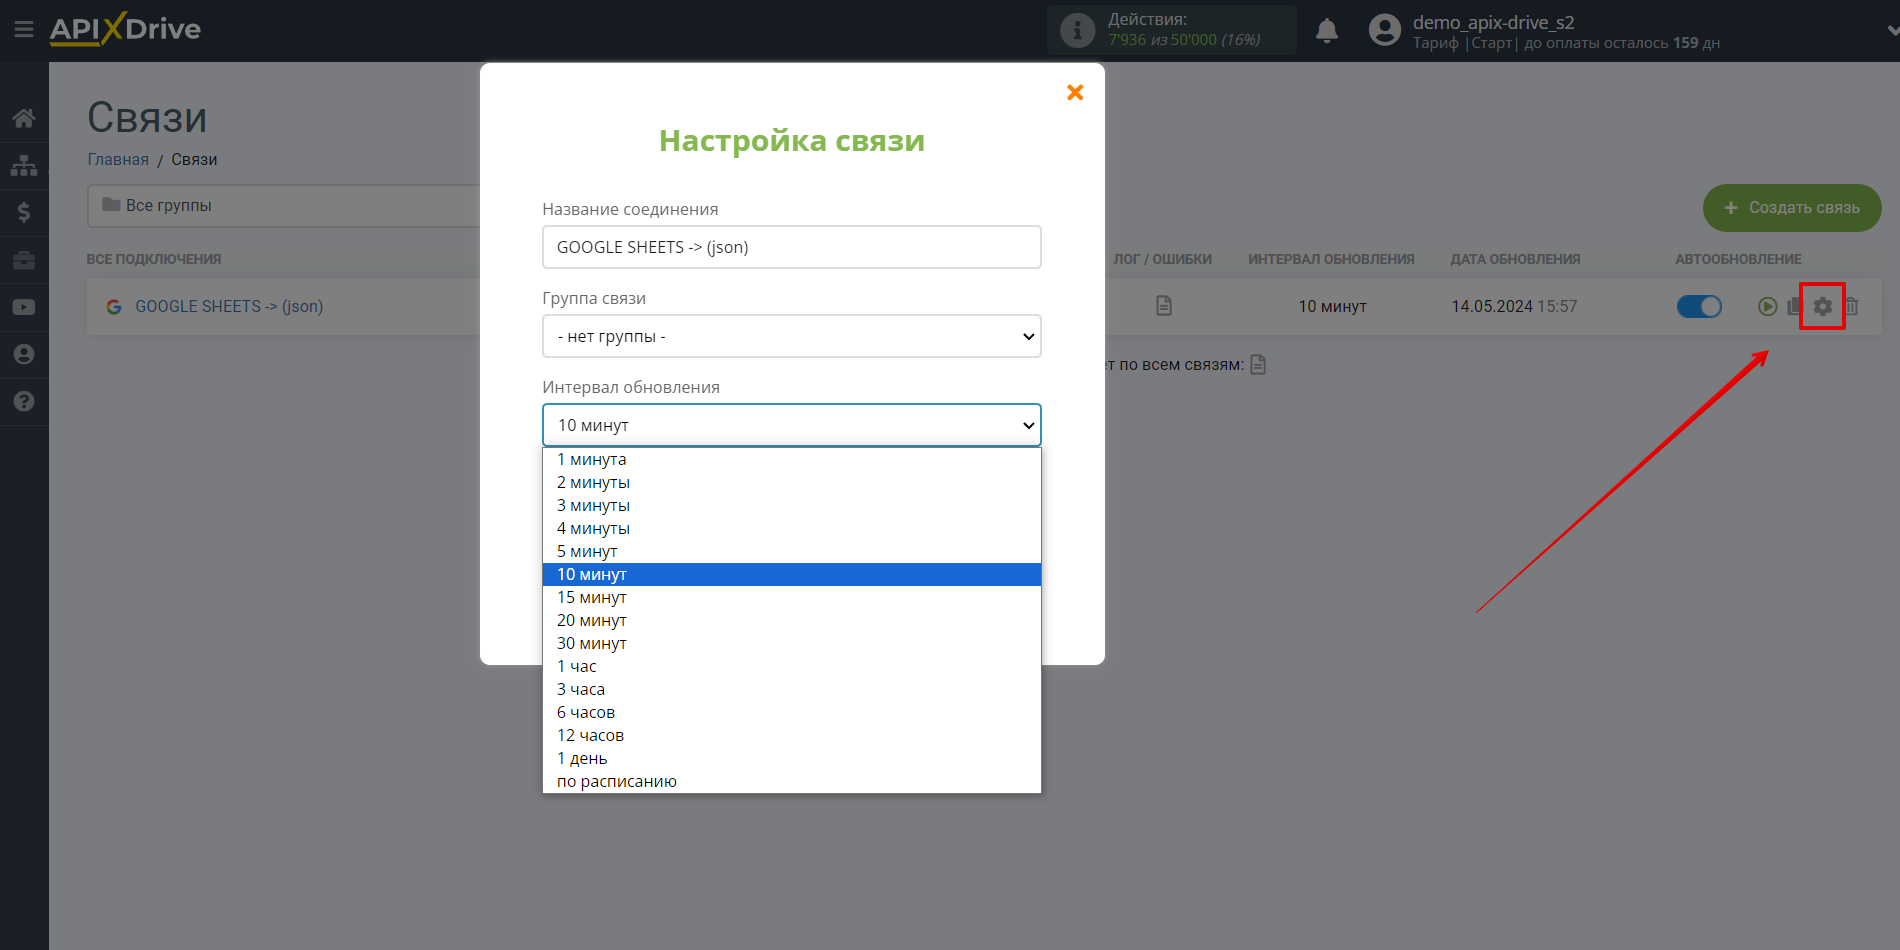This screenshot has width=1900, height=950.
Task: Delete connection with trash icon
Action: click(1851, 306)
